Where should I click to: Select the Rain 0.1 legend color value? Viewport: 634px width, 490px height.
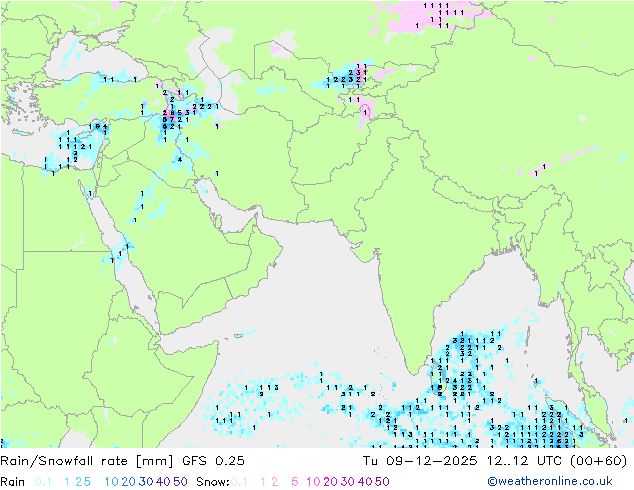[43, 482]
